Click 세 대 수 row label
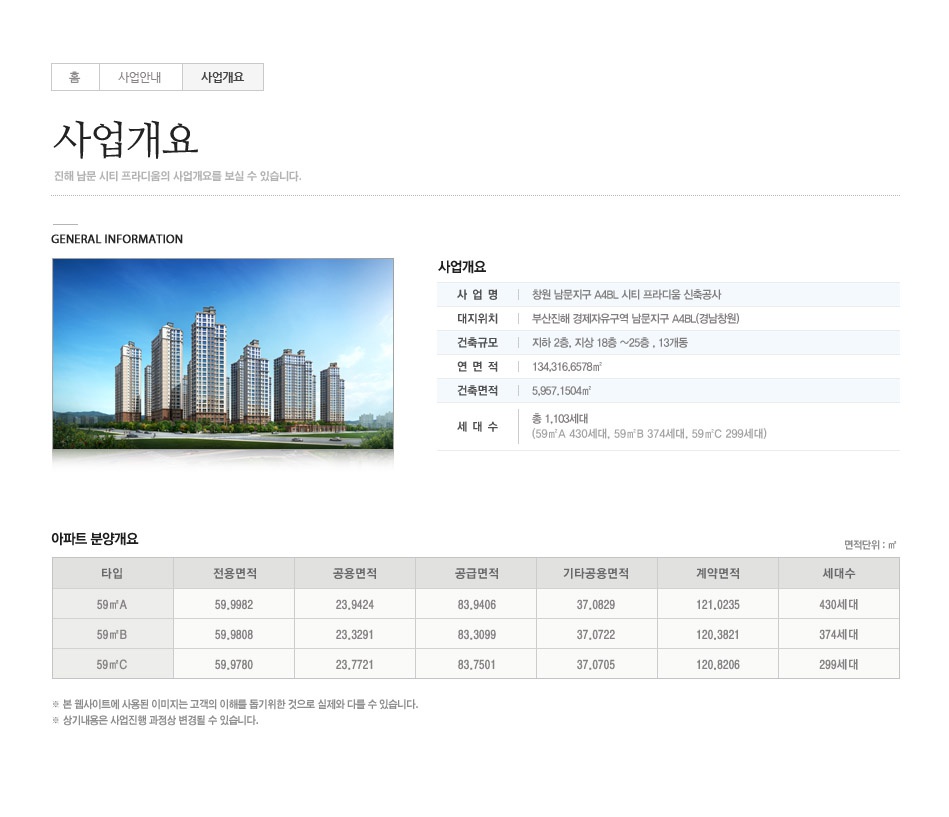The image size is (949, 817). point(477,427)
